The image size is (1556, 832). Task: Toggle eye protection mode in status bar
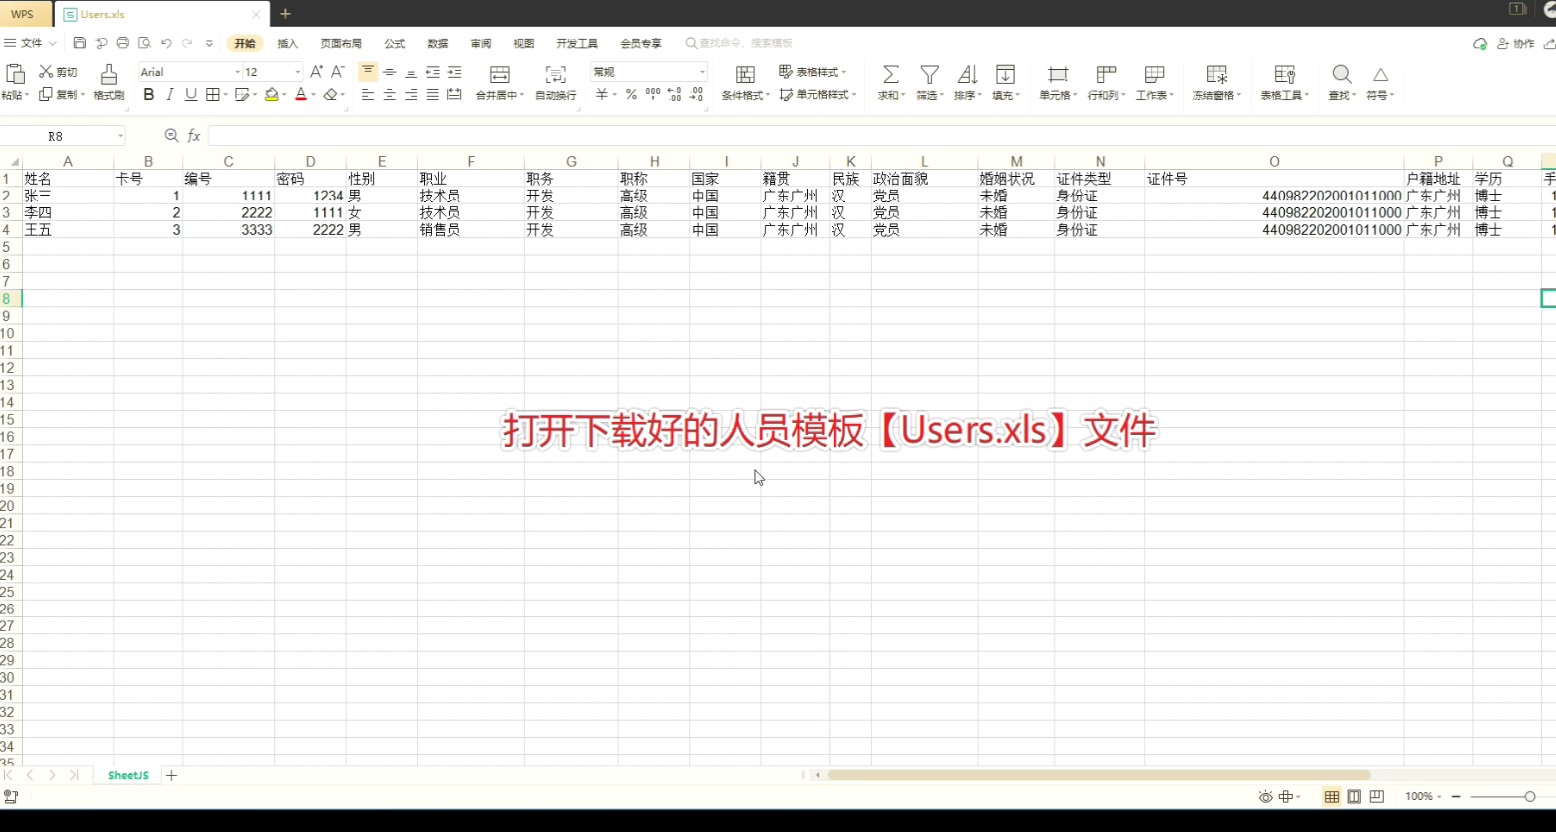tap(1266, 797)
